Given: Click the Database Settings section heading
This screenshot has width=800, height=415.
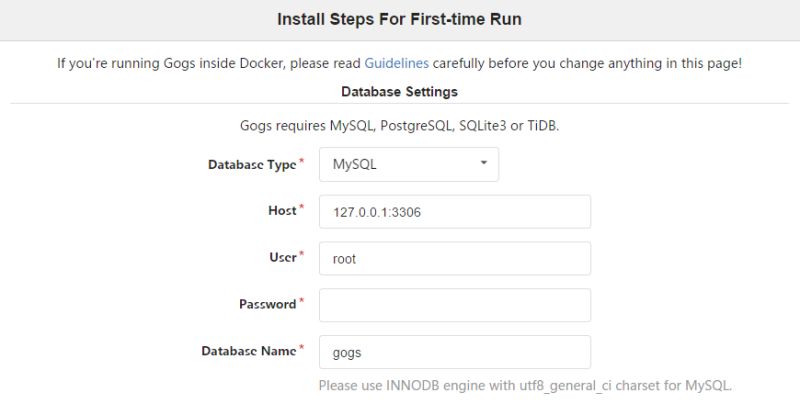Looking at the screenshot, I should tap(399, 92).
